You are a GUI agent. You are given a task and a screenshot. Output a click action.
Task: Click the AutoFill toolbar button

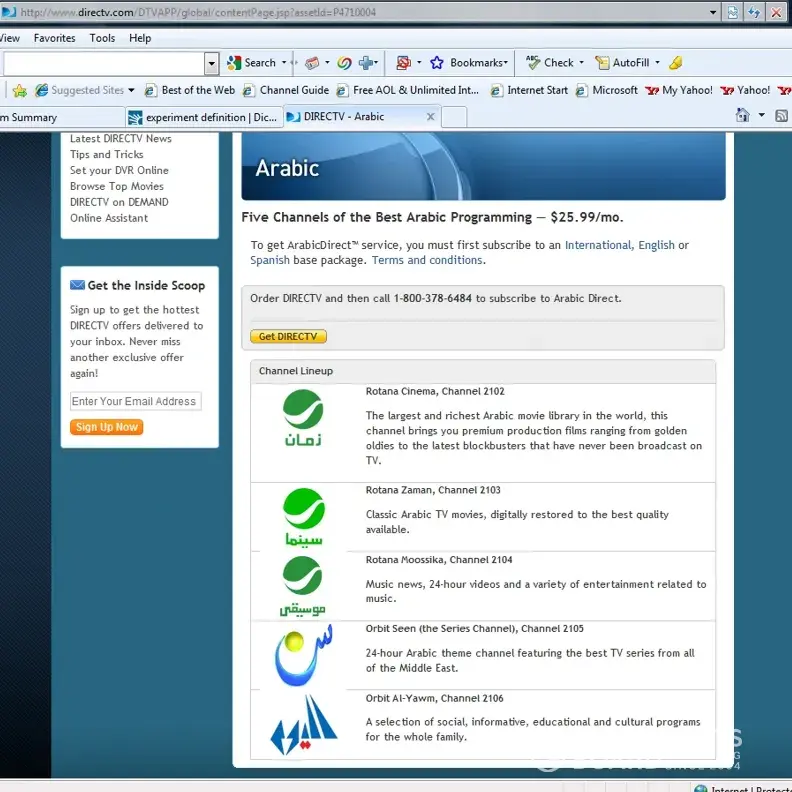click(x=622, y=63)
